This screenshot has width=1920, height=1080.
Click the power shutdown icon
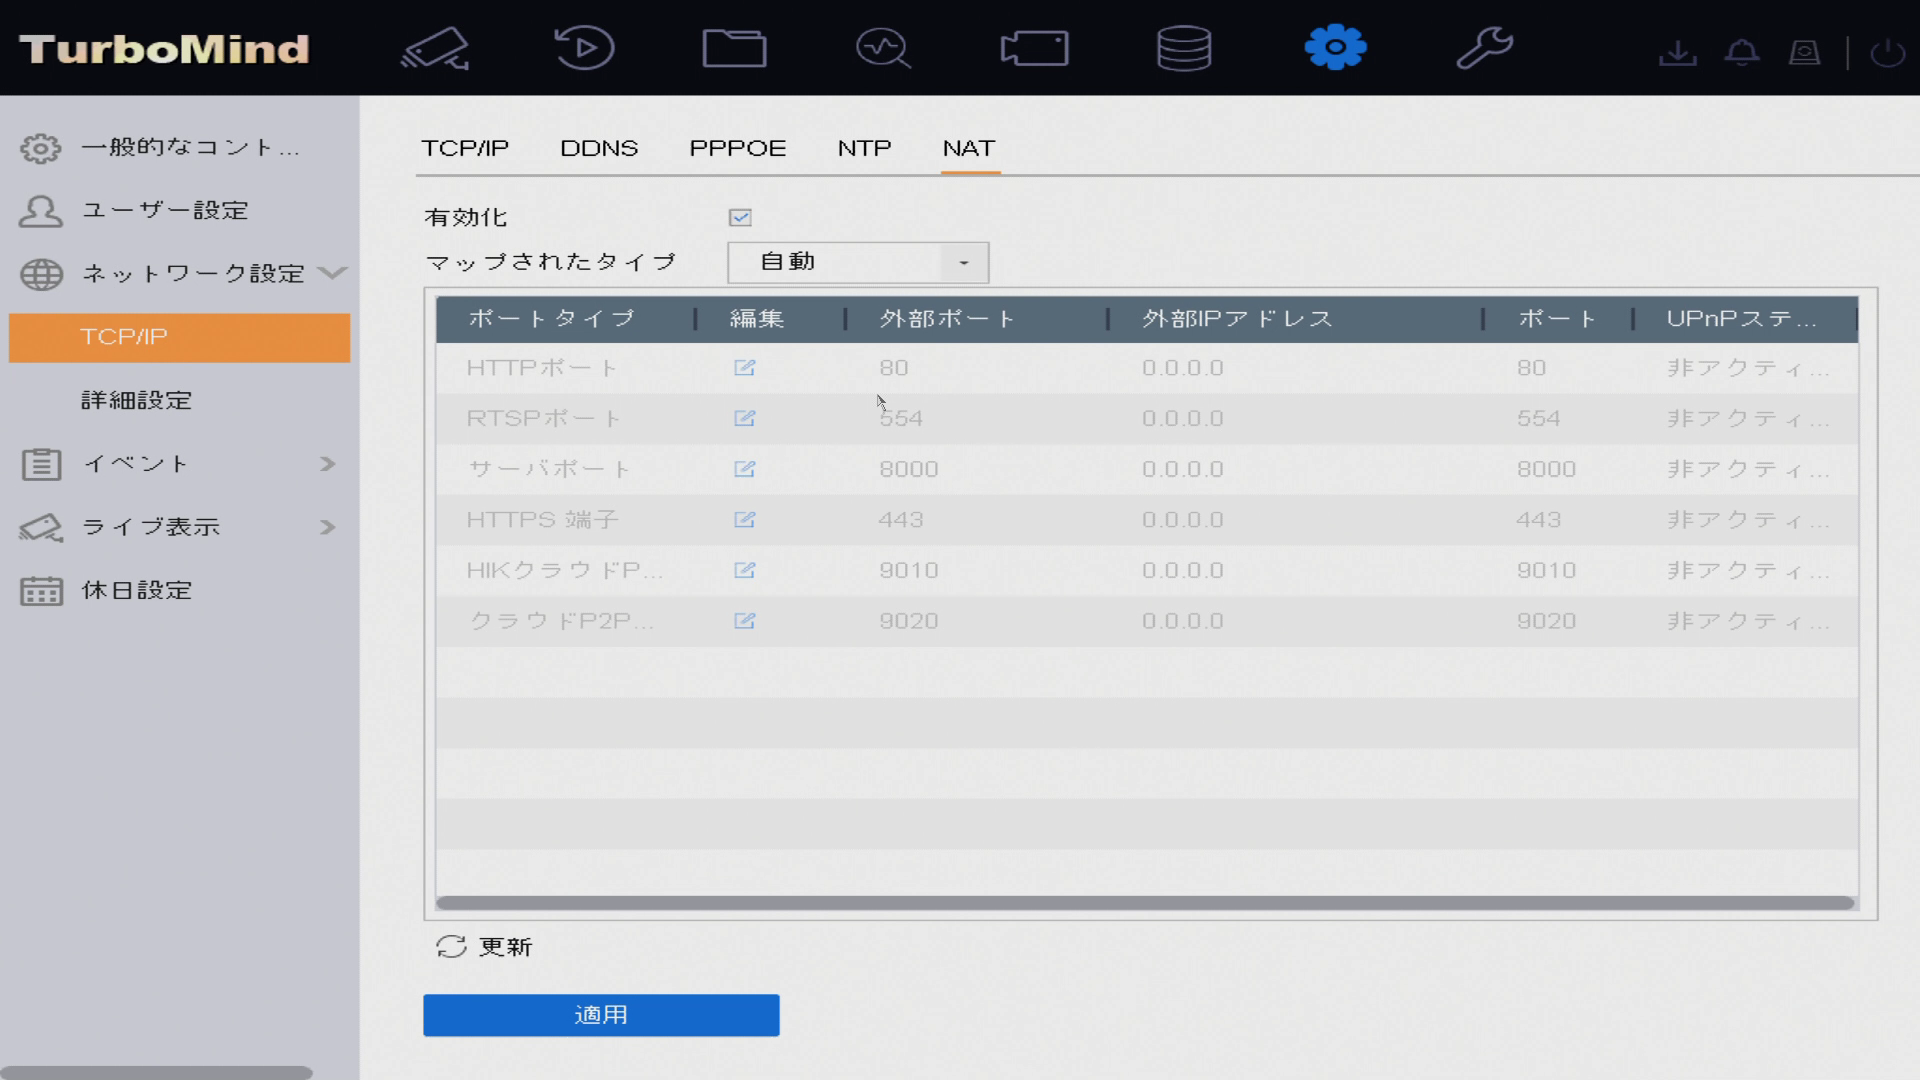click(x=1887, y=52)
